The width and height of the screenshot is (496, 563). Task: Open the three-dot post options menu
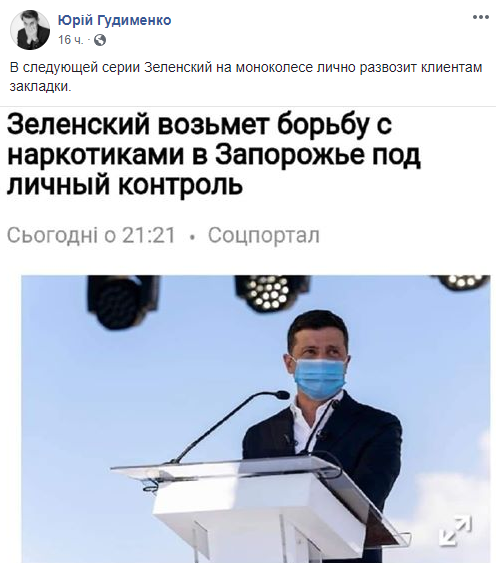click(481, 17)
